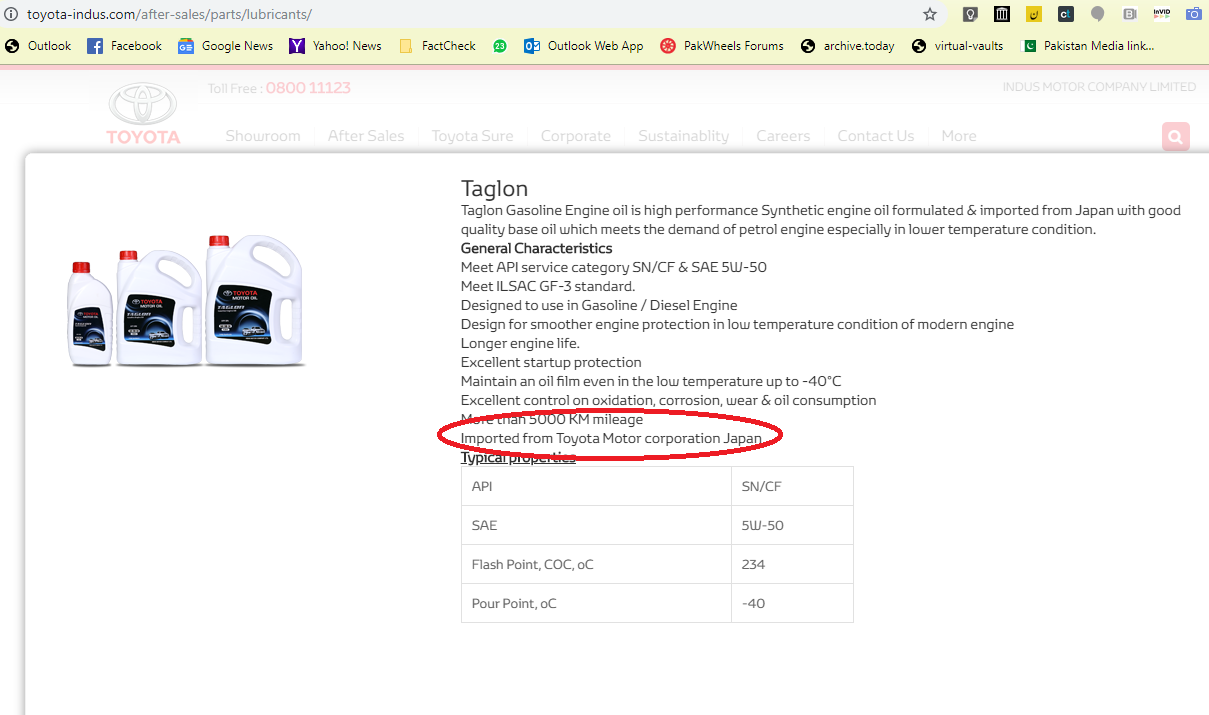
Task: Click 'Imported from Toyota Motor corporation Japan' line
Action: [x=611, y=438]
